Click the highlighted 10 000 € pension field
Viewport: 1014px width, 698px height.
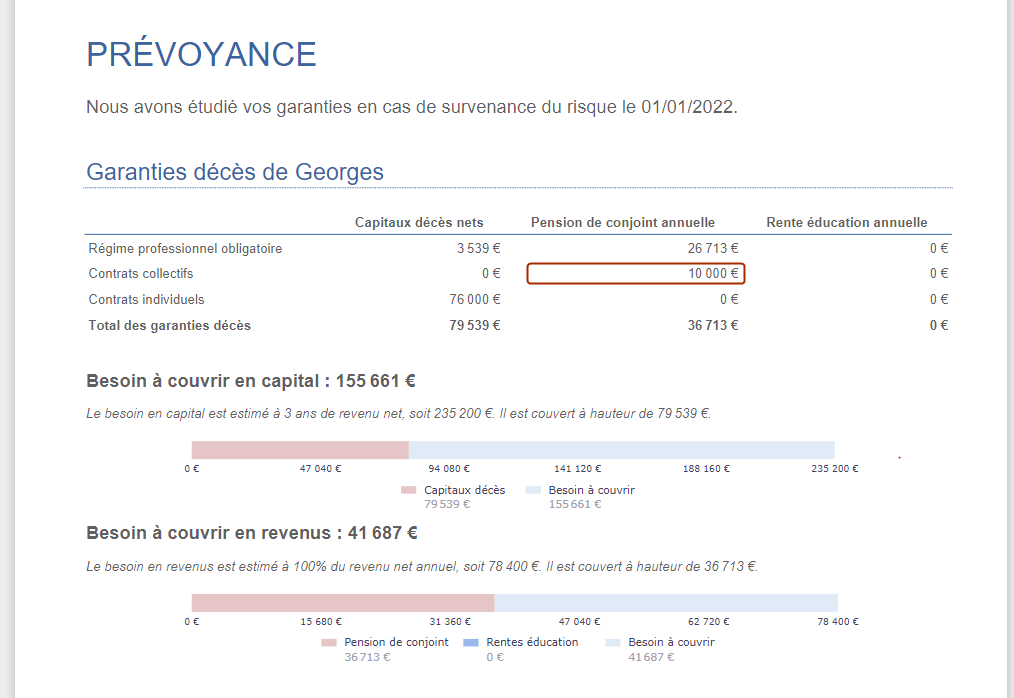click(636, 273)
